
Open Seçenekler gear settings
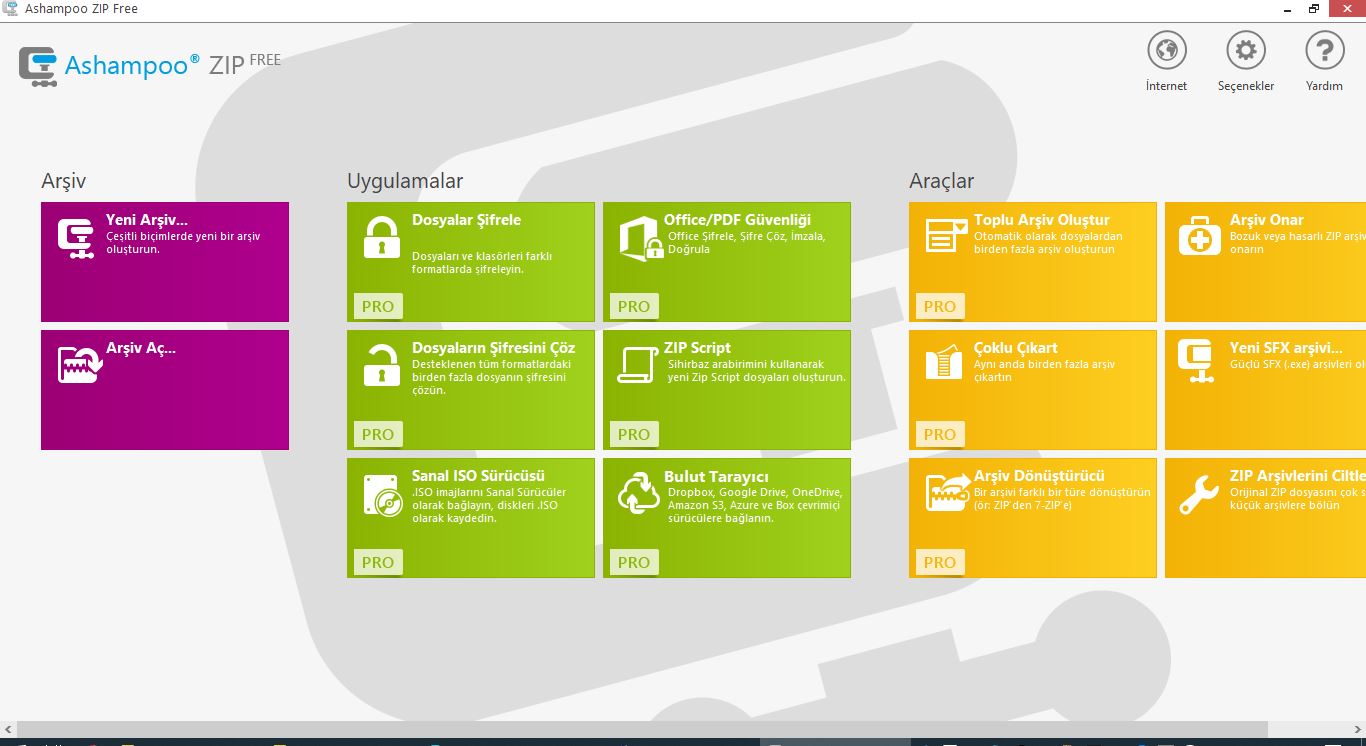click(x=1246, y=50)
